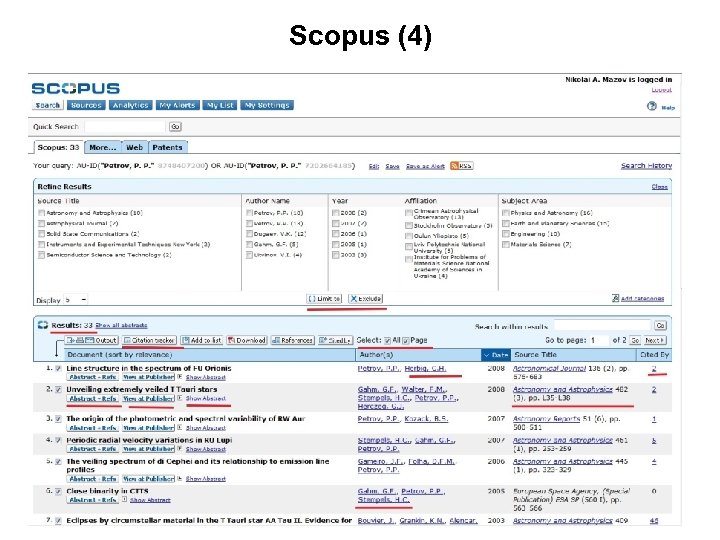This screenshot has height=540, width=720.
Task: Click the Go to page number field
Action: click(x=599, y=340)
